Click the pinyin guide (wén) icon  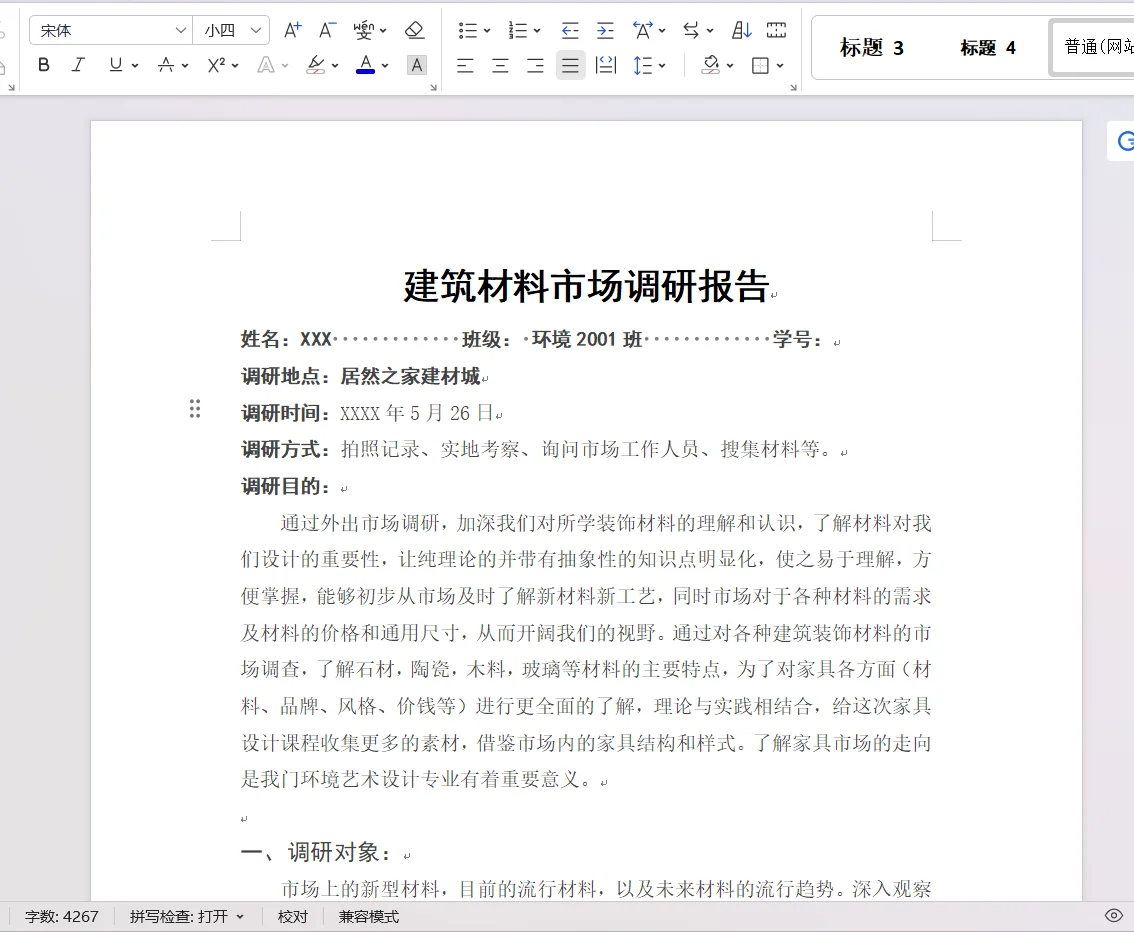[x=363, y=30]
